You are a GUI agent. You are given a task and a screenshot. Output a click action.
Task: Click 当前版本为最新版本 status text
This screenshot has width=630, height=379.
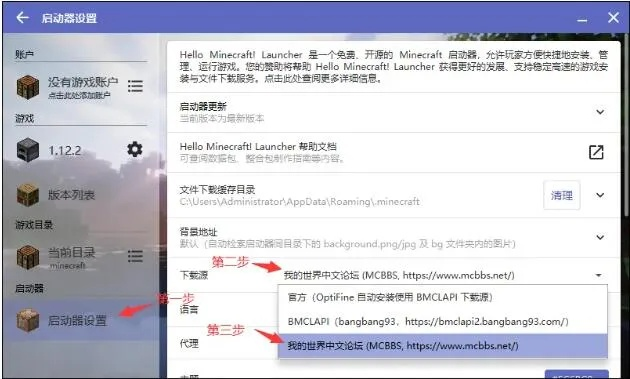222,119
